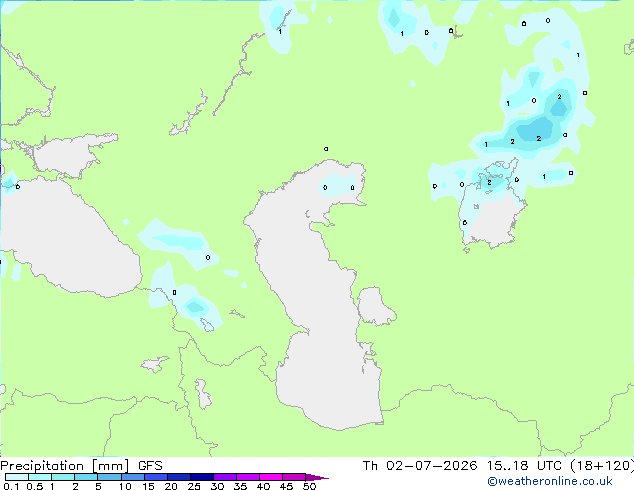Click the legend swatch between 0.1 and 0.5

coord(17,477)
